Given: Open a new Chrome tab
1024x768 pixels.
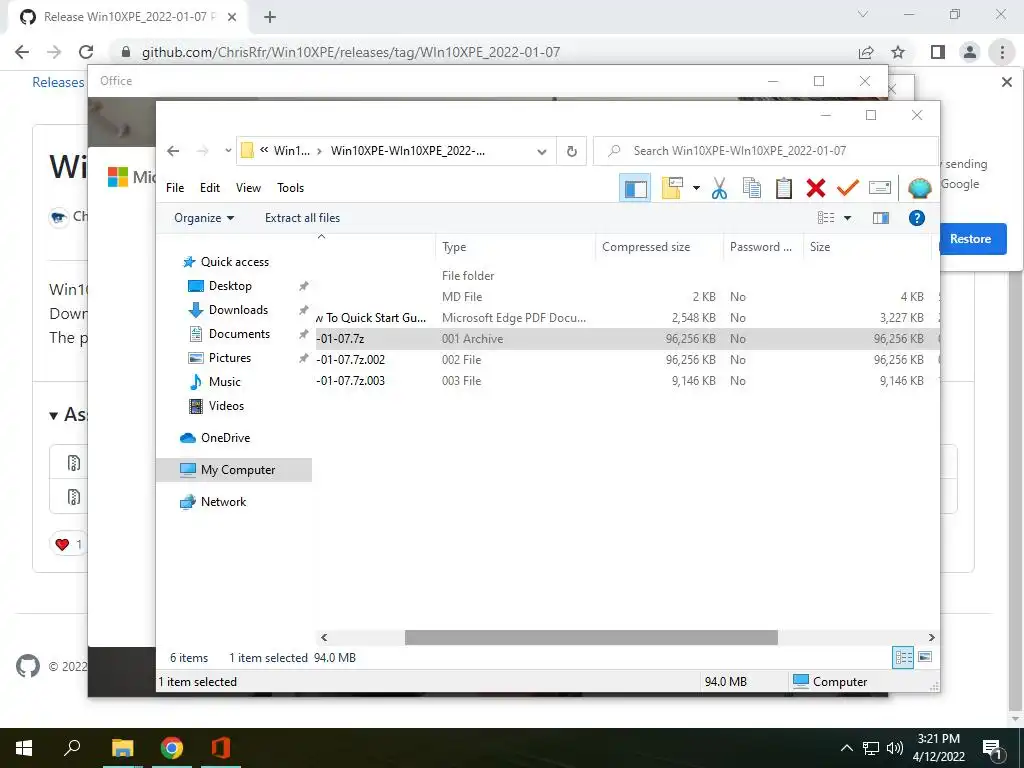Looking at the screenshot, I should (x=270, y=17).
